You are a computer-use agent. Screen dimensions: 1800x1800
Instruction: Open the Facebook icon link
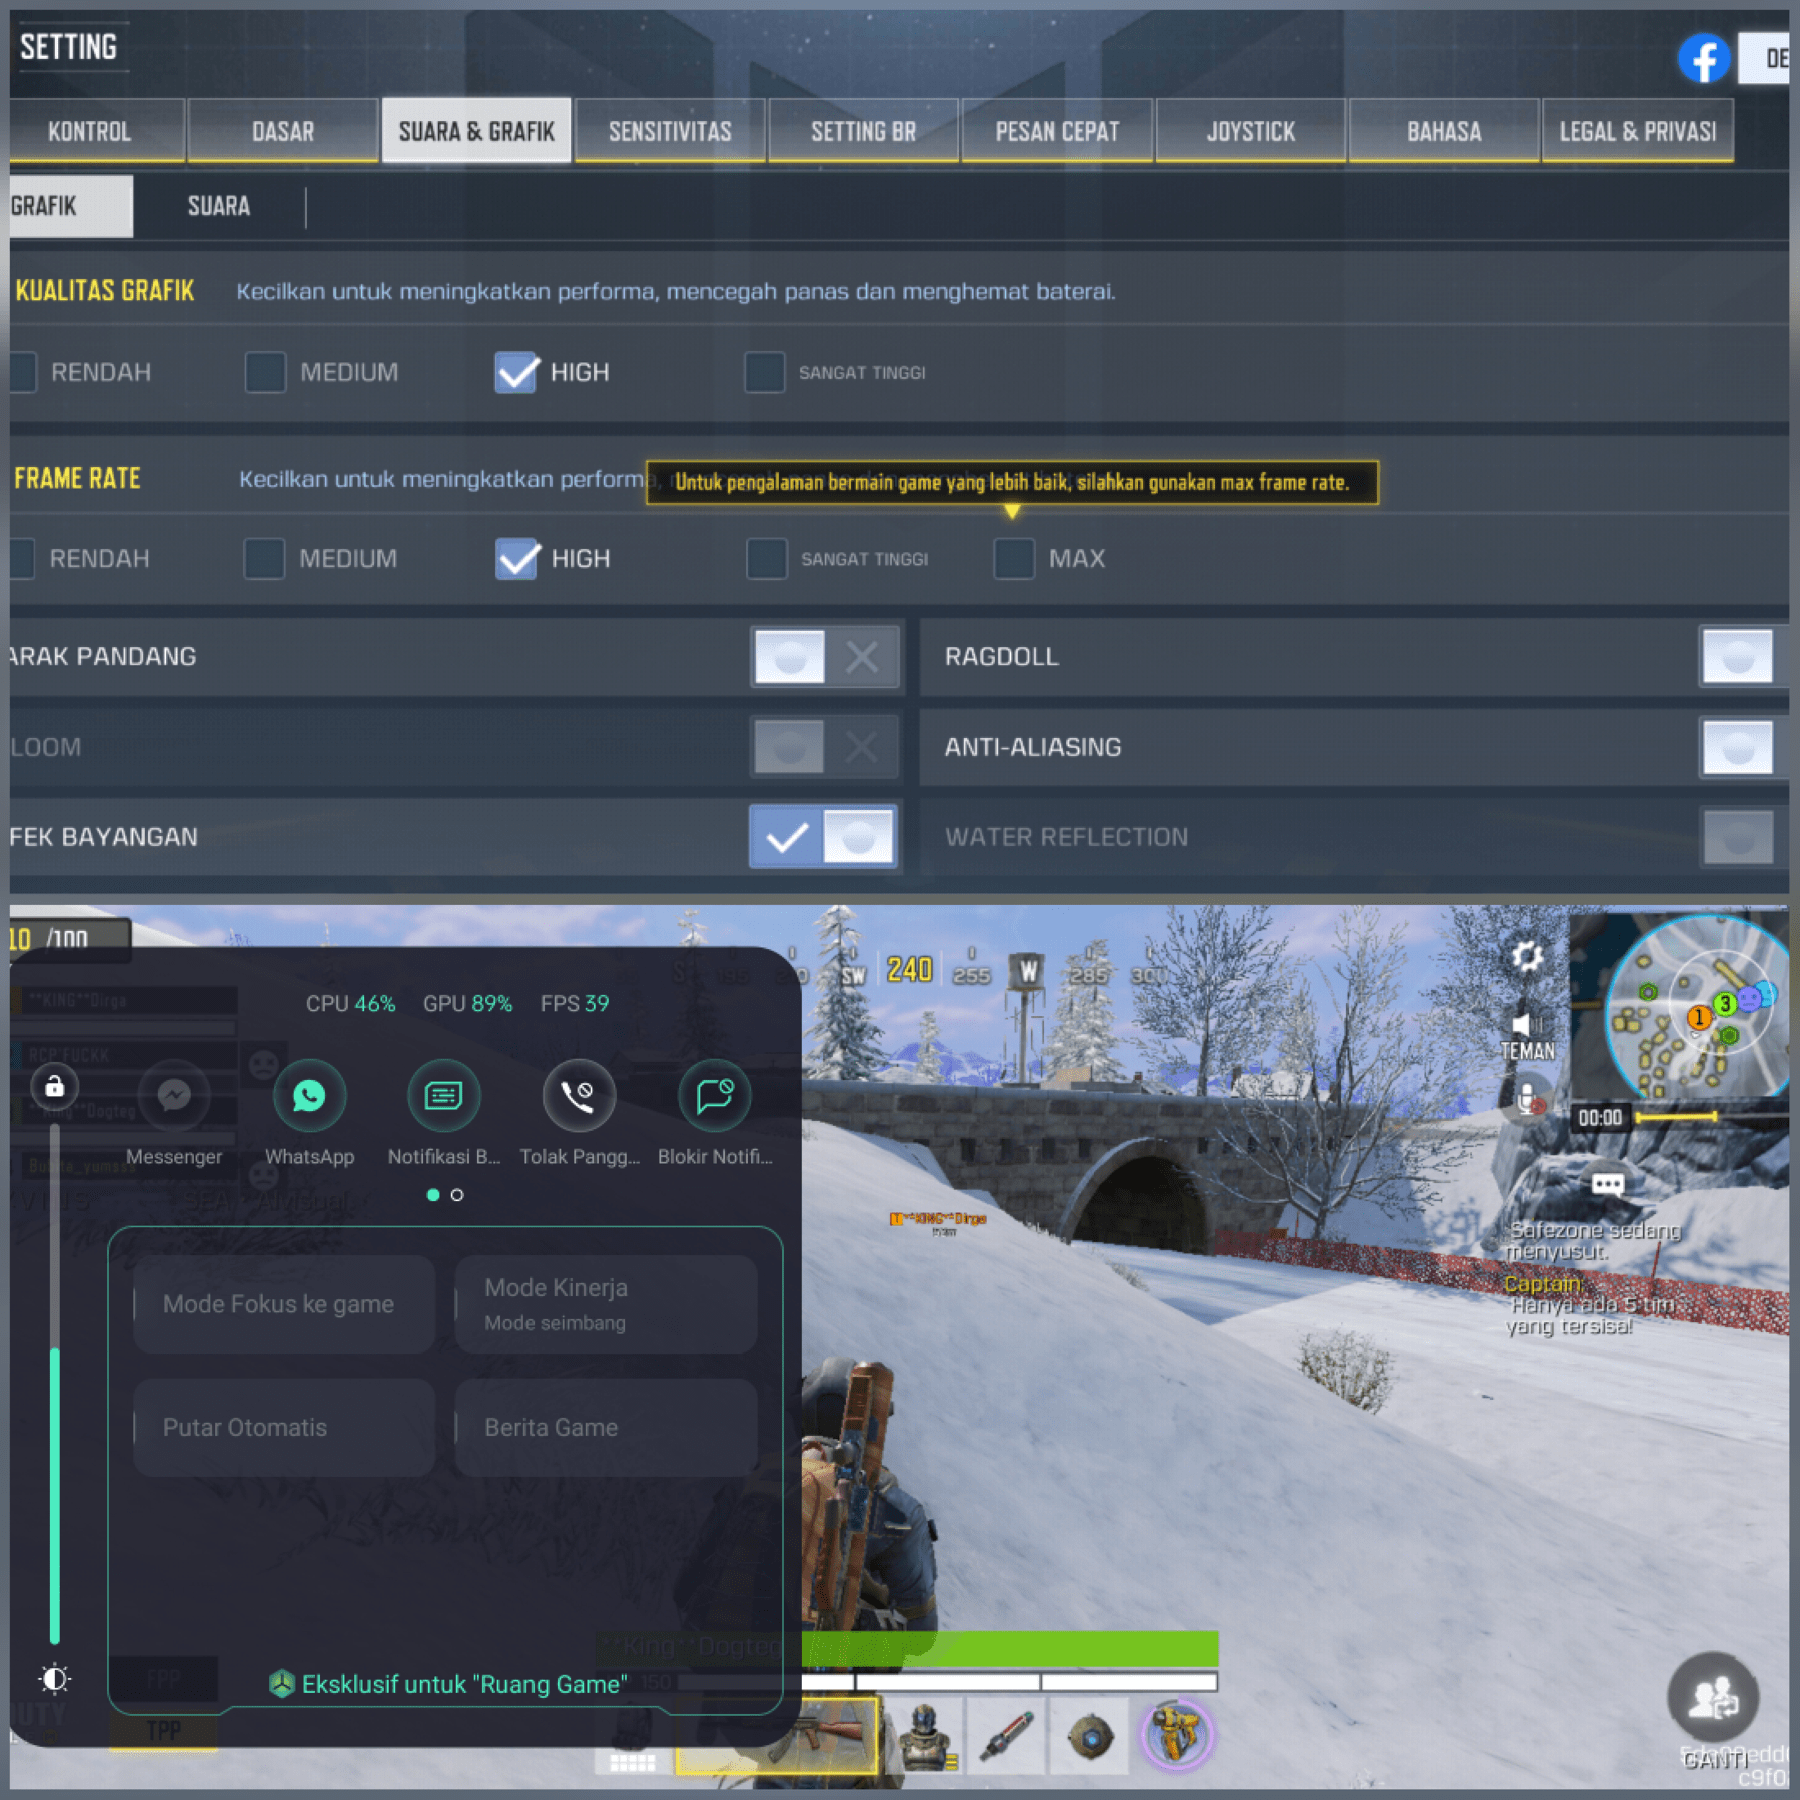point(1703,59)
